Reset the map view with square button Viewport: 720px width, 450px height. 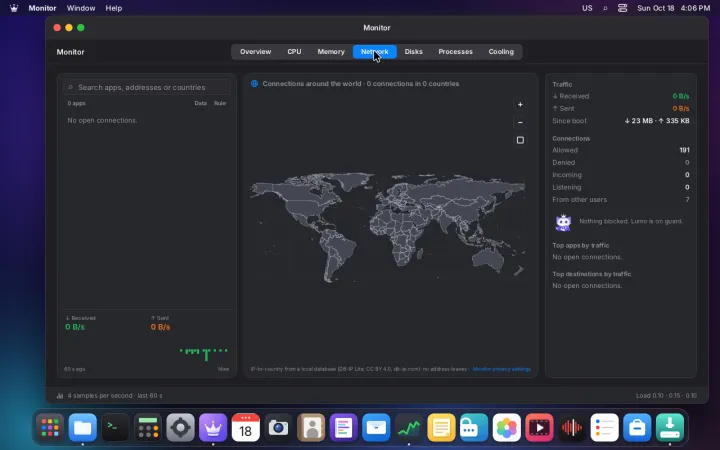coord(520,140)
